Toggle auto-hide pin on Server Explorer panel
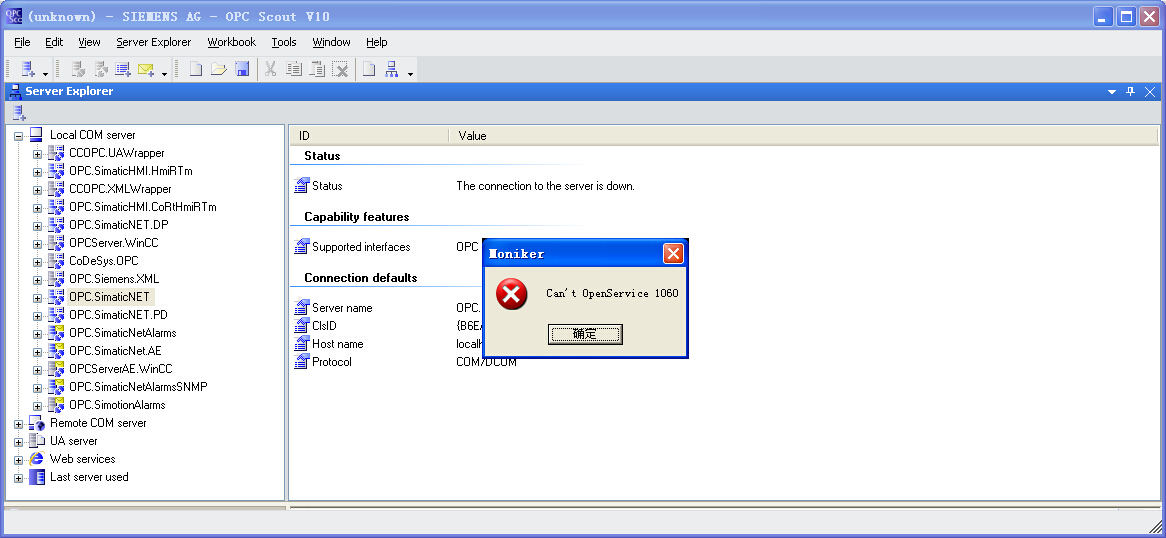The width and height of the screenshot is (1166, 538). [1130, 92]
